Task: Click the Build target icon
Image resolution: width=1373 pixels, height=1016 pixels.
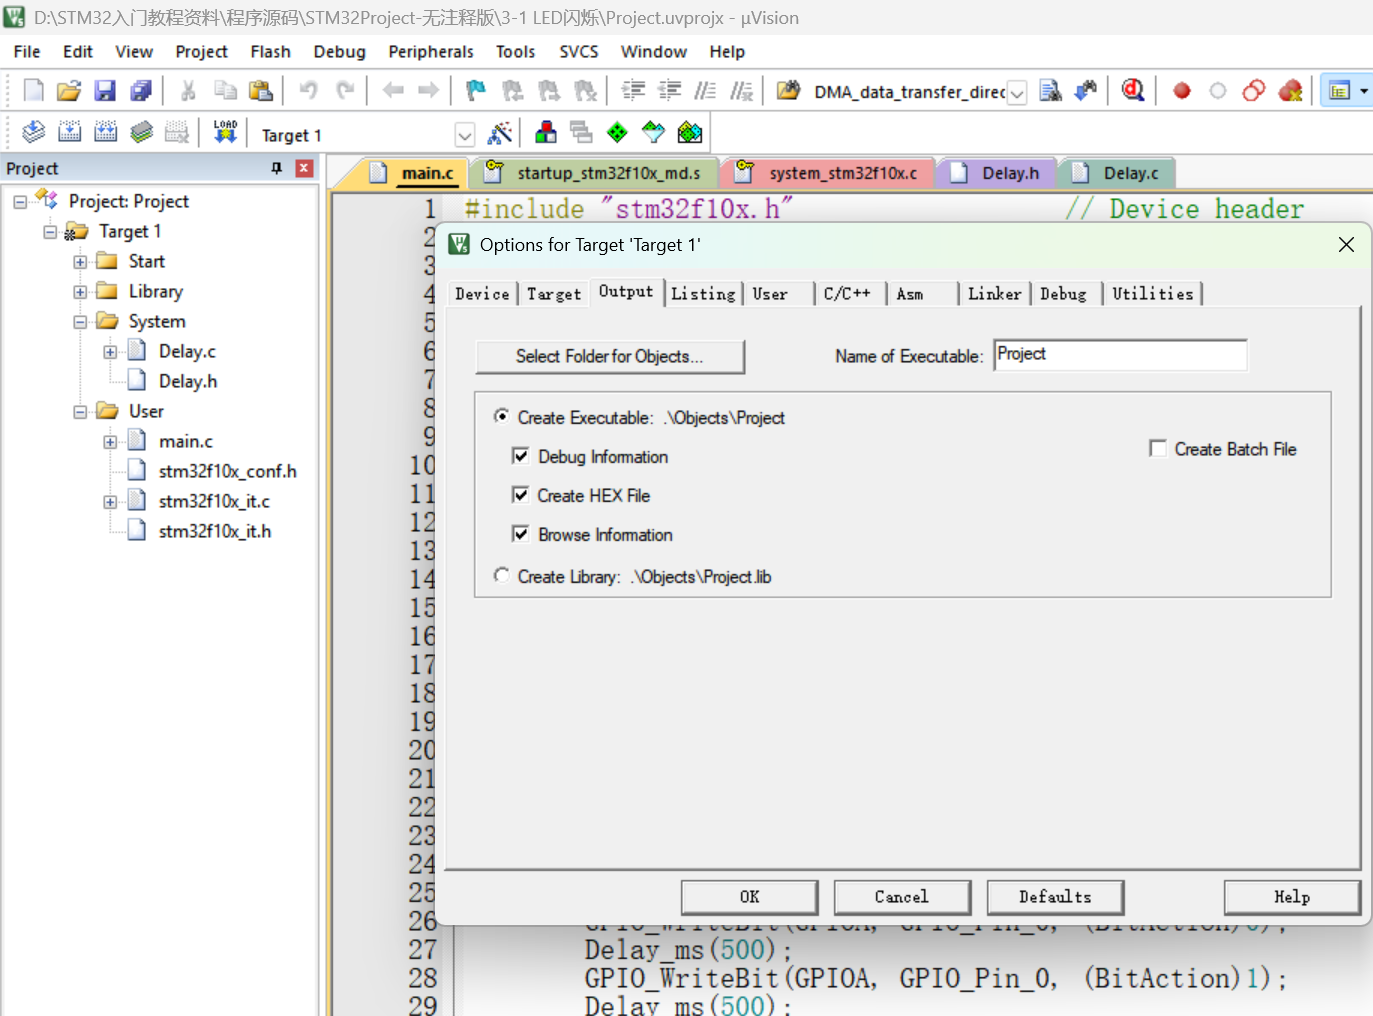Action: click(x=69, y=132)
